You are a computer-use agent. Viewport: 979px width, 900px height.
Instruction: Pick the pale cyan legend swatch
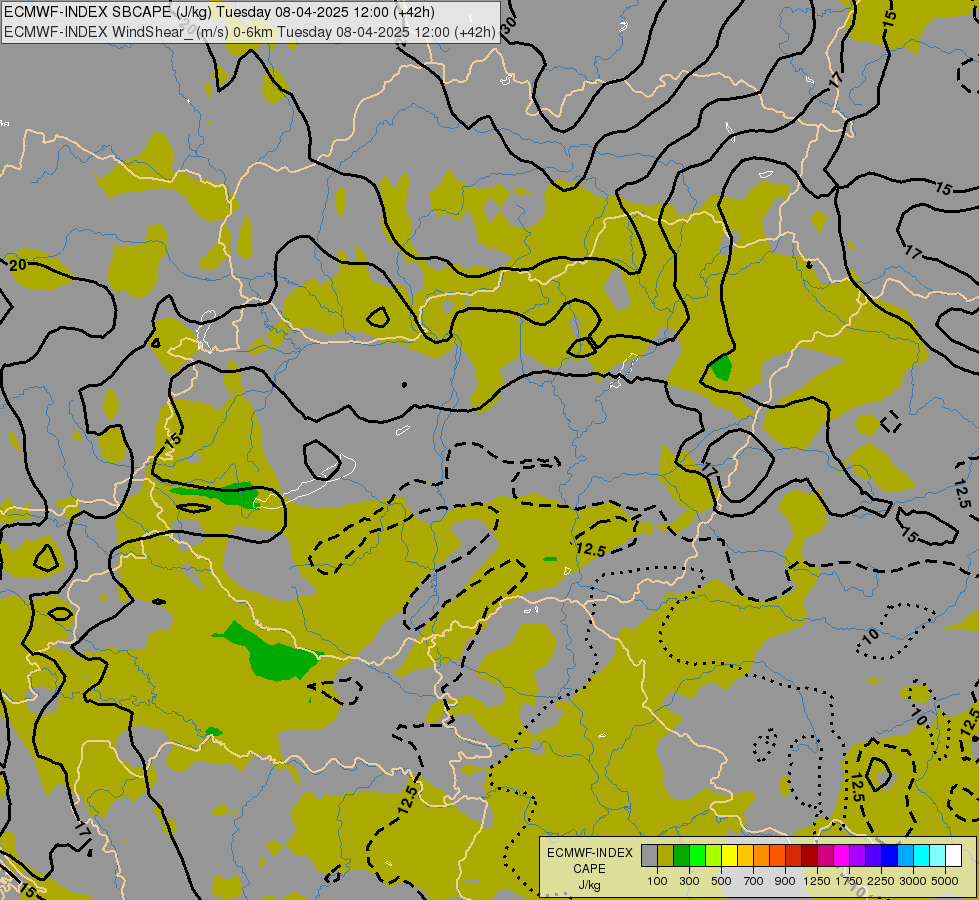click(x=938, y=855)
